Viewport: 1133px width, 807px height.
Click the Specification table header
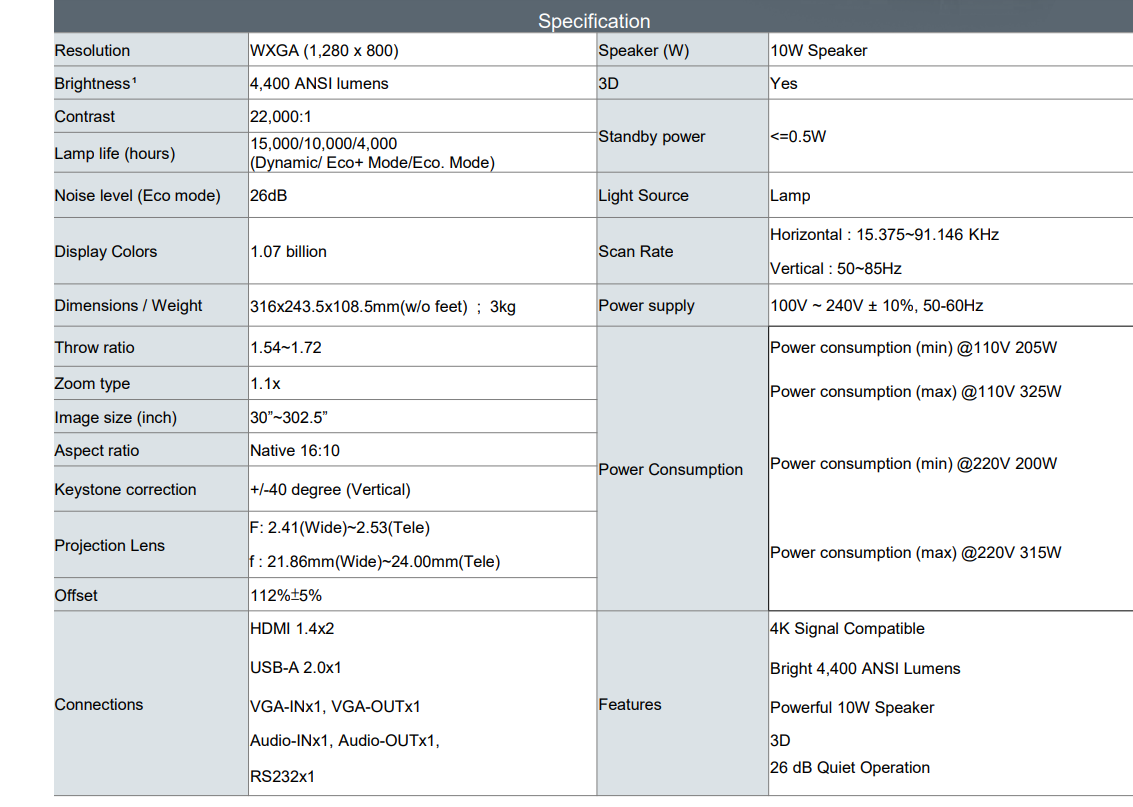click(594, 21)
